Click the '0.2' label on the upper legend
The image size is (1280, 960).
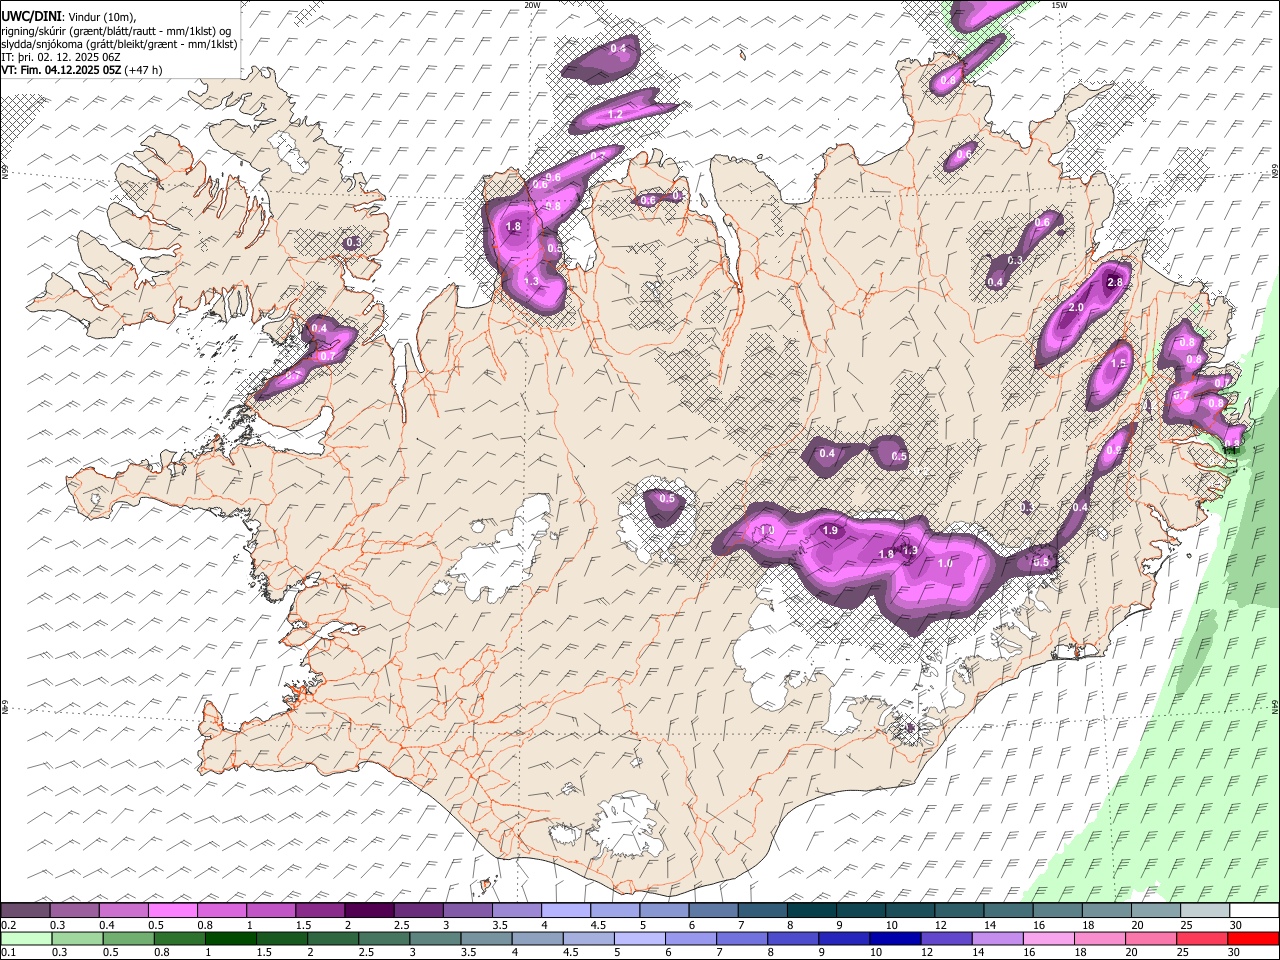pyautogui.click(x=8, y=925)
